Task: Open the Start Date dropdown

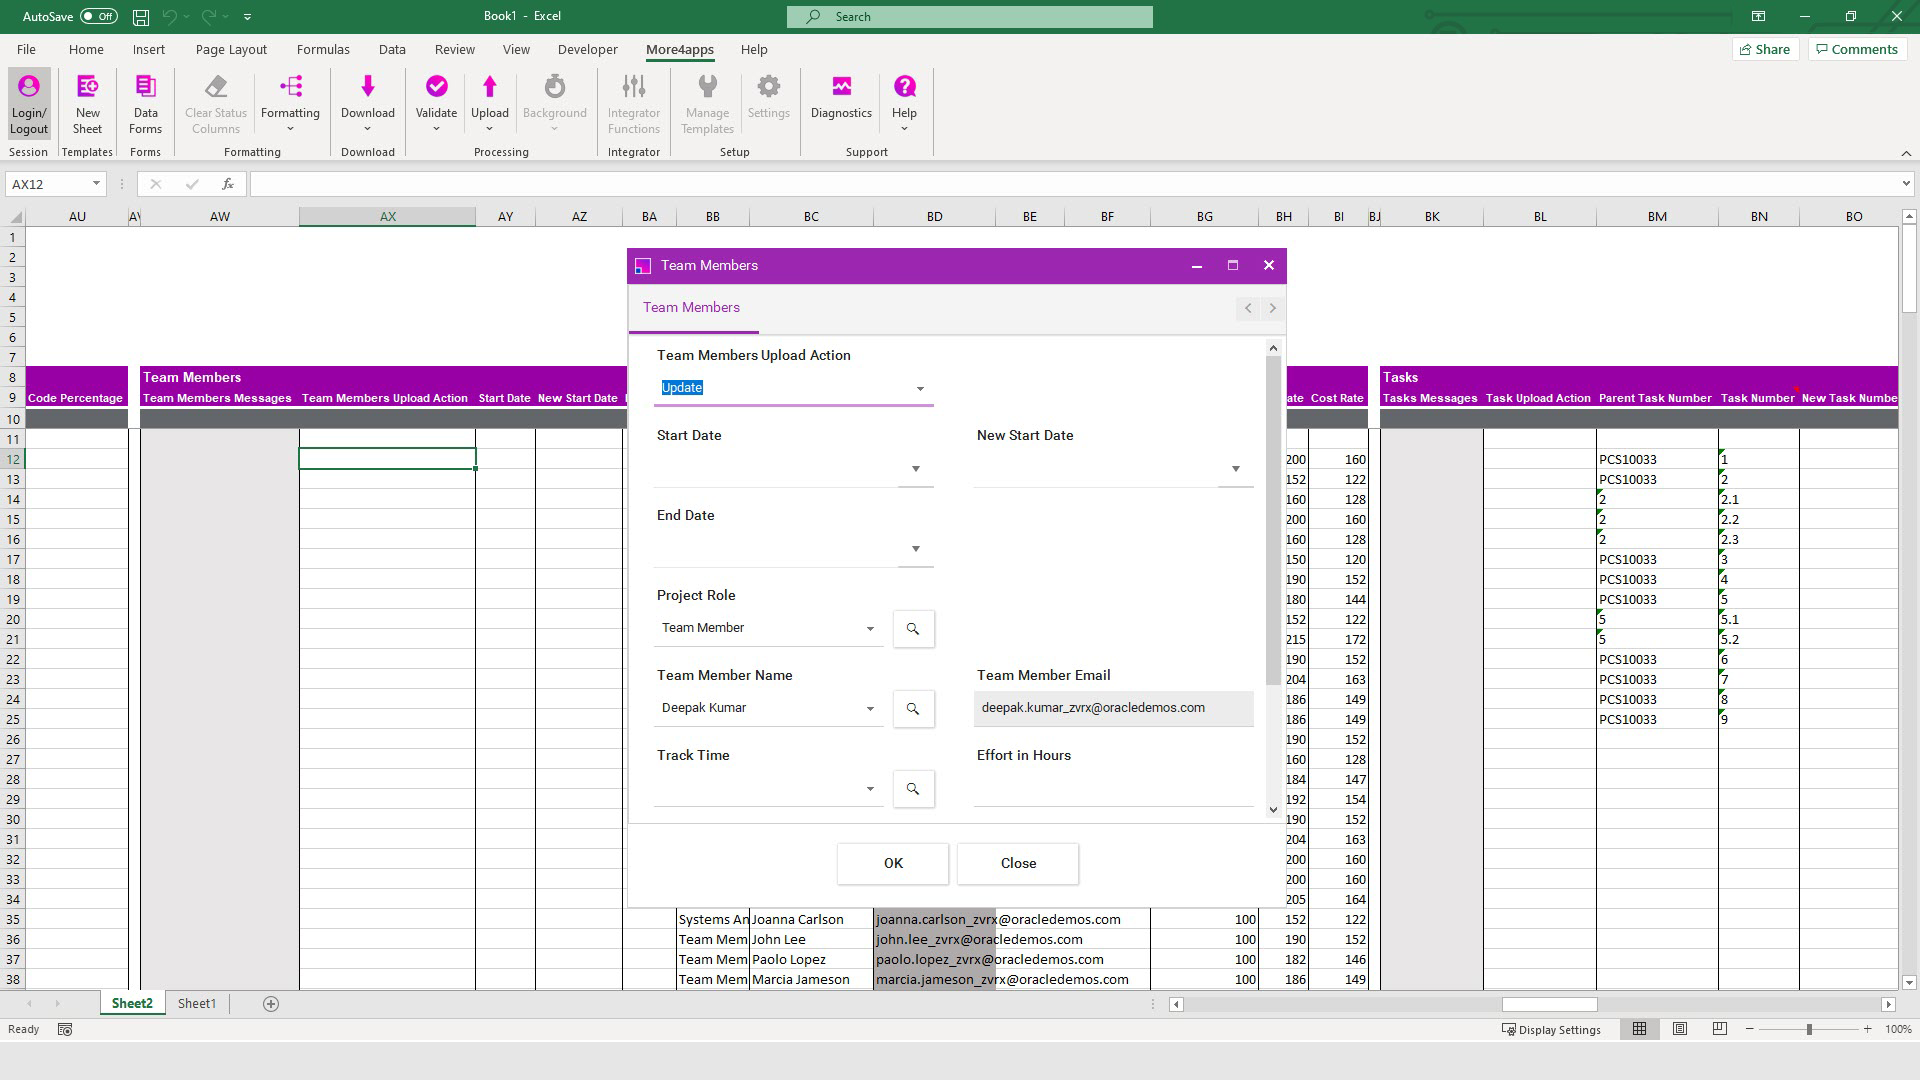Action: [x=915, y=469]
